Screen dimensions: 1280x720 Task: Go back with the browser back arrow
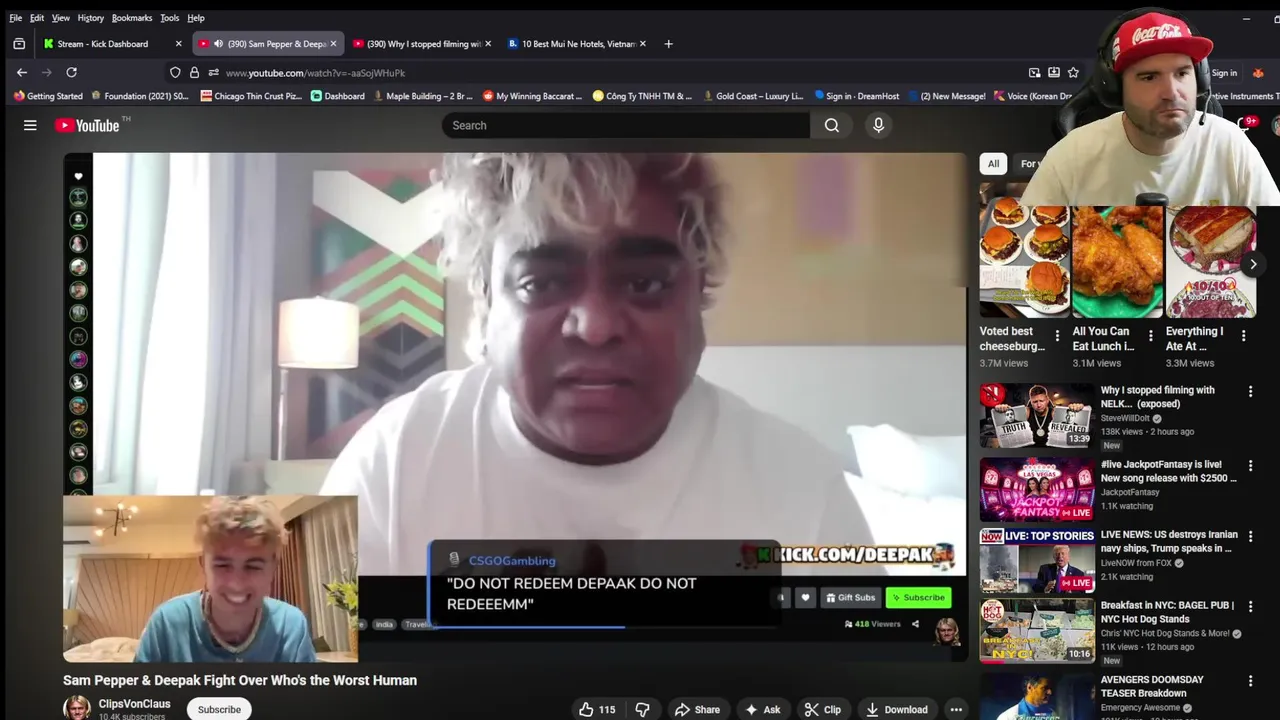22,72
